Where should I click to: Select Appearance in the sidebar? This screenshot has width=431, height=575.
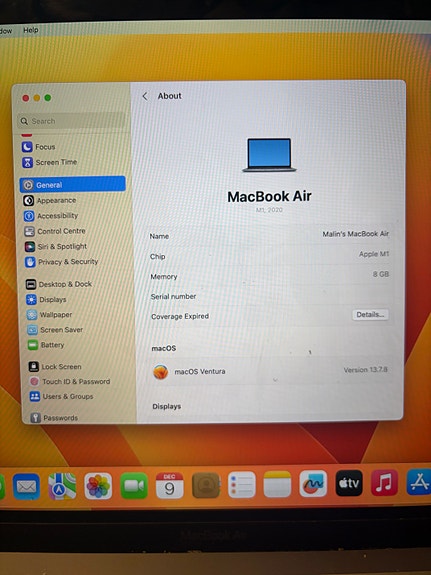(x=50, y=201)
